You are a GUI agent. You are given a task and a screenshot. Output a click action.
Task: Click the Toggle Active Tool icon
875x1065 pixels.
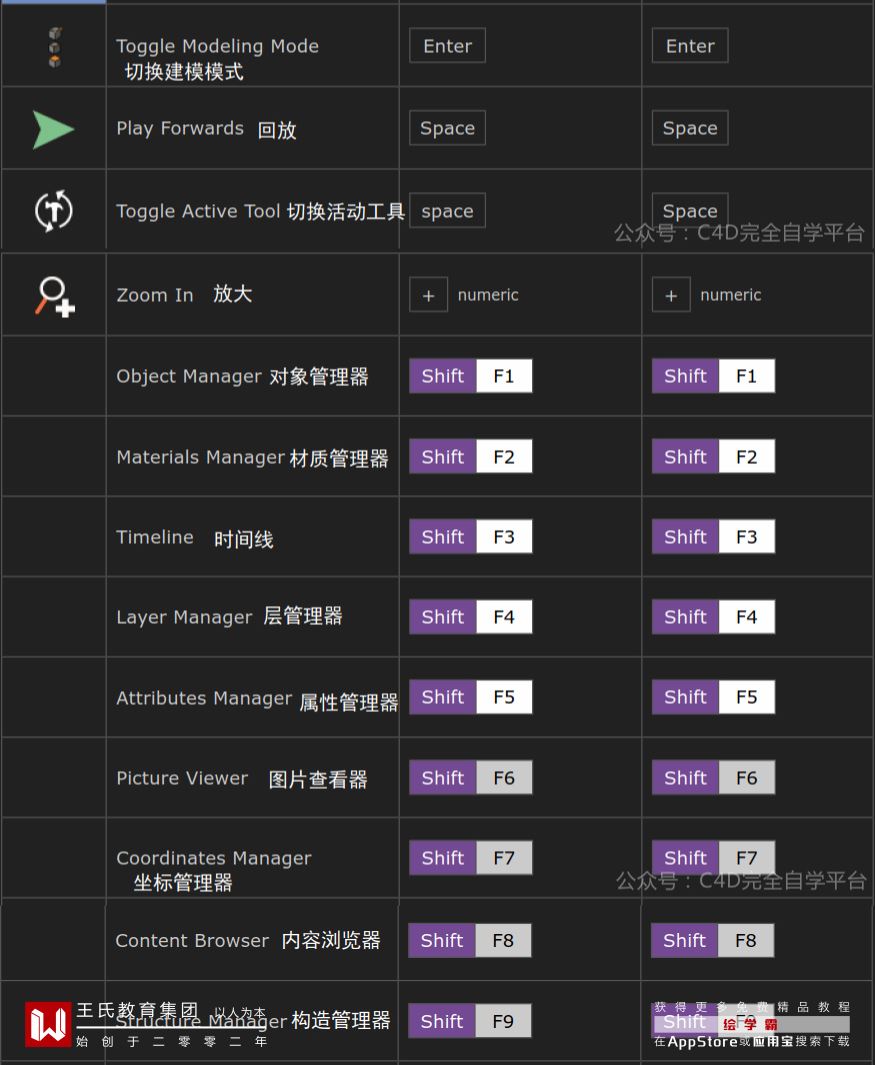pyautogui.click(x=53, y=210)
